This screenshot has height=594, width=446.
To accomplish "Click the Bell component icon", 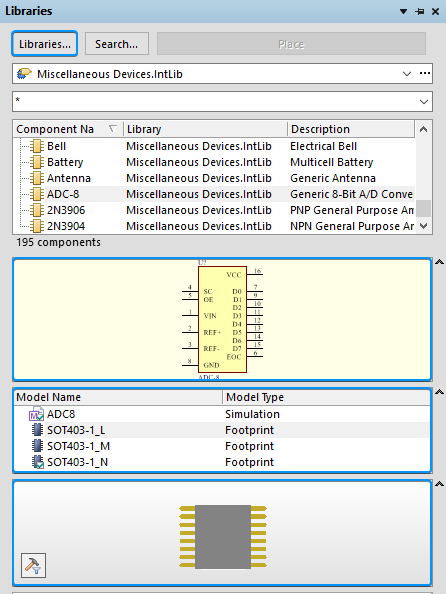I will tap(37, 146).
